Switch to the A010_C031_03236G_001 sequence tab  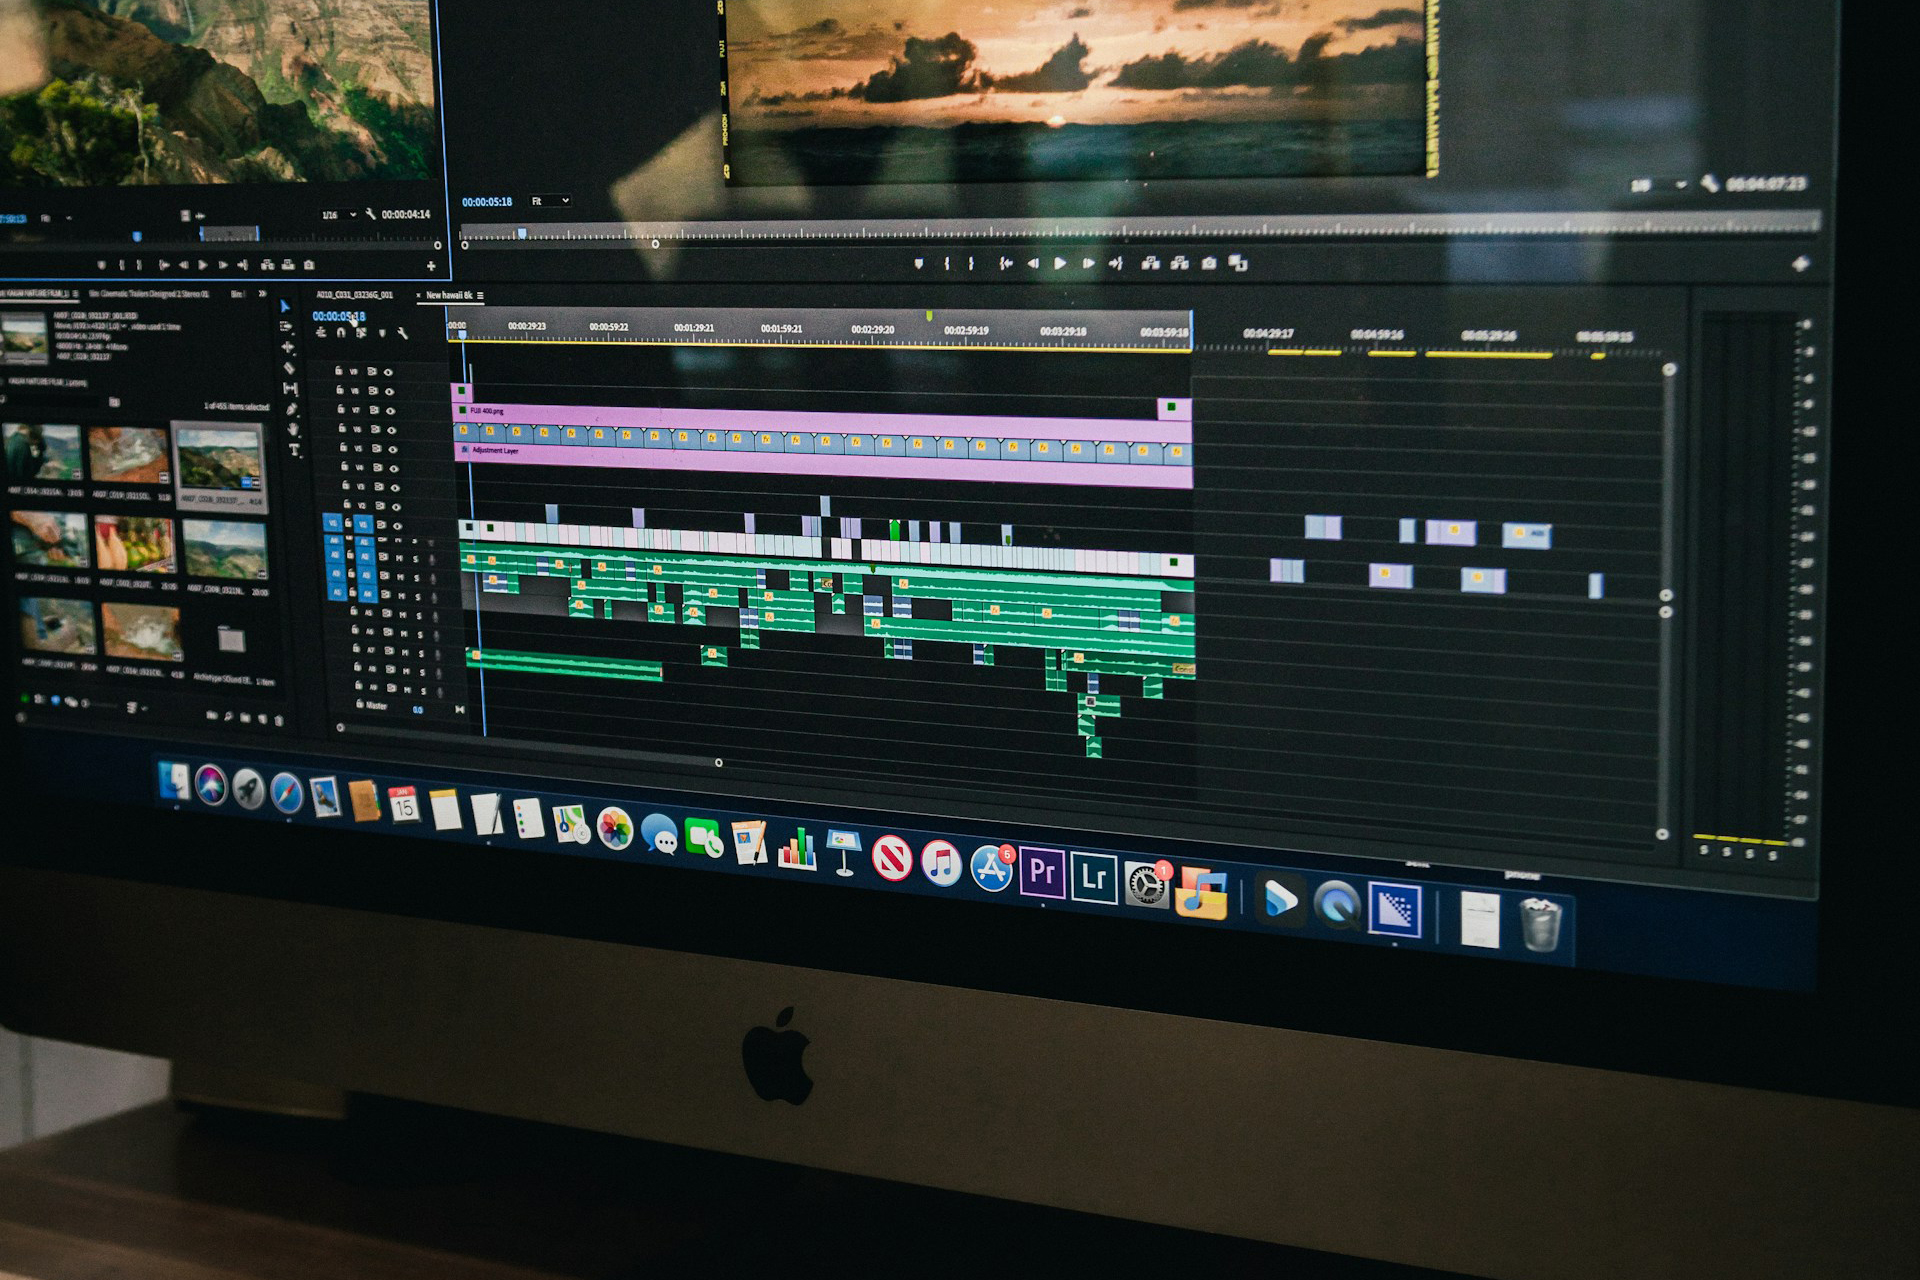click(x=354, y=295)
